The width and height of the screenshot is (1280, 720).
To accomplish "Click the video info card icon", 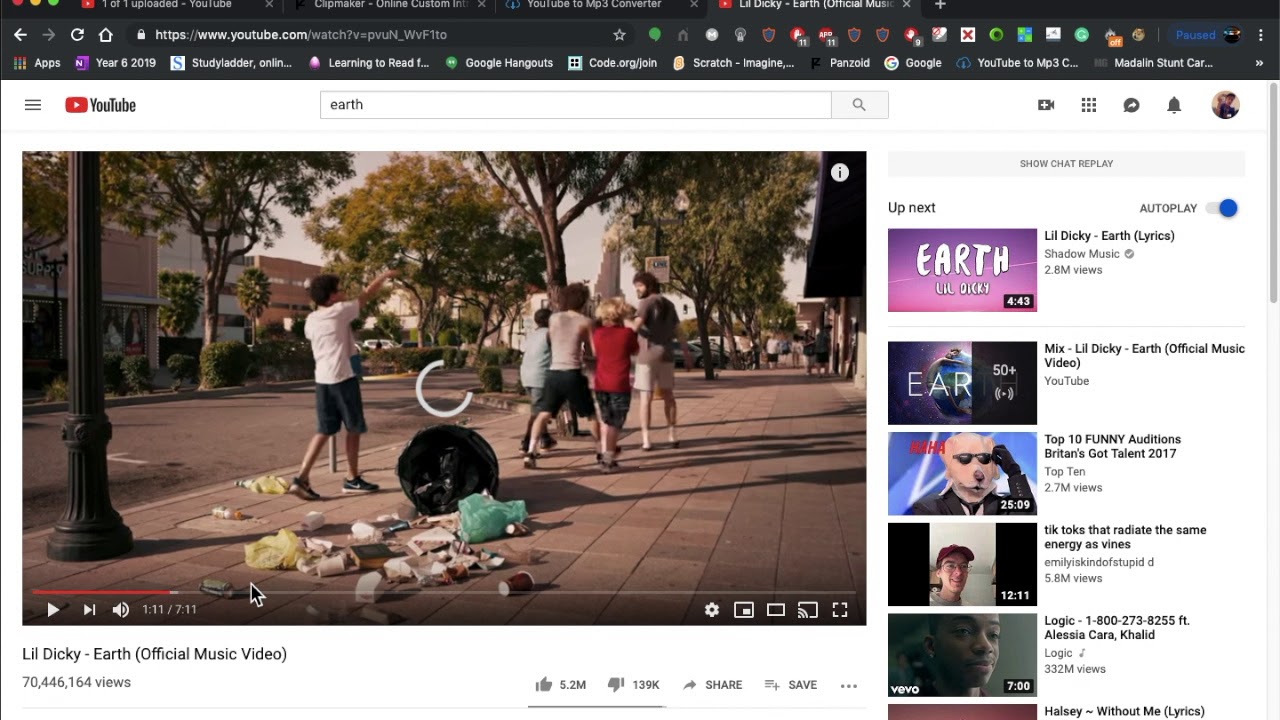I will [840, 172].
